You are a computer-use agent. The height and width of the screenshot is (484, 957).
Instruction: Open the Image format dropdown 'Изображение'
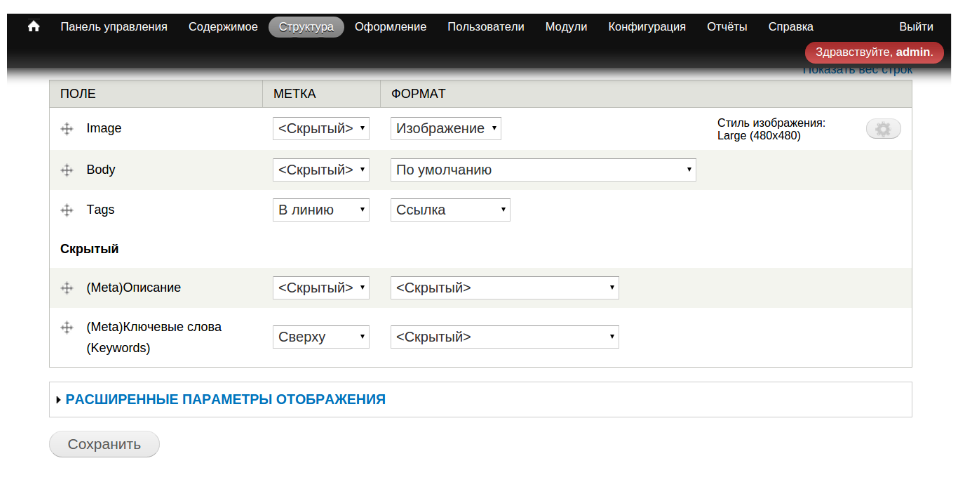point(445,129)
